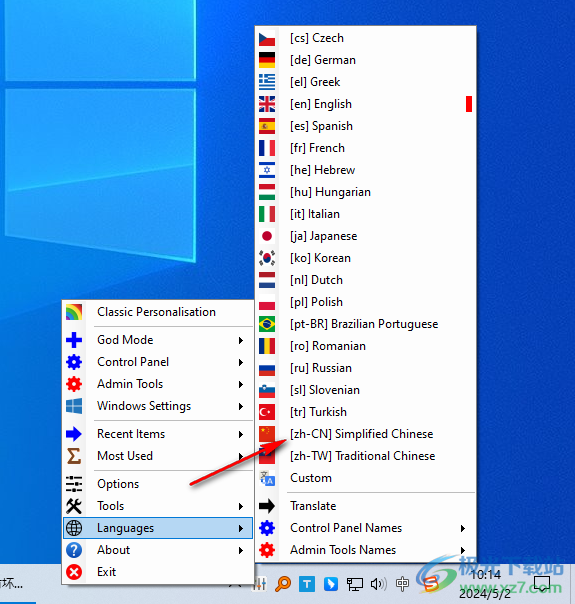575x604 pixels.
Task: Click the Turkish flag icon
Action: pyautogui.click(x=267, y=412)
